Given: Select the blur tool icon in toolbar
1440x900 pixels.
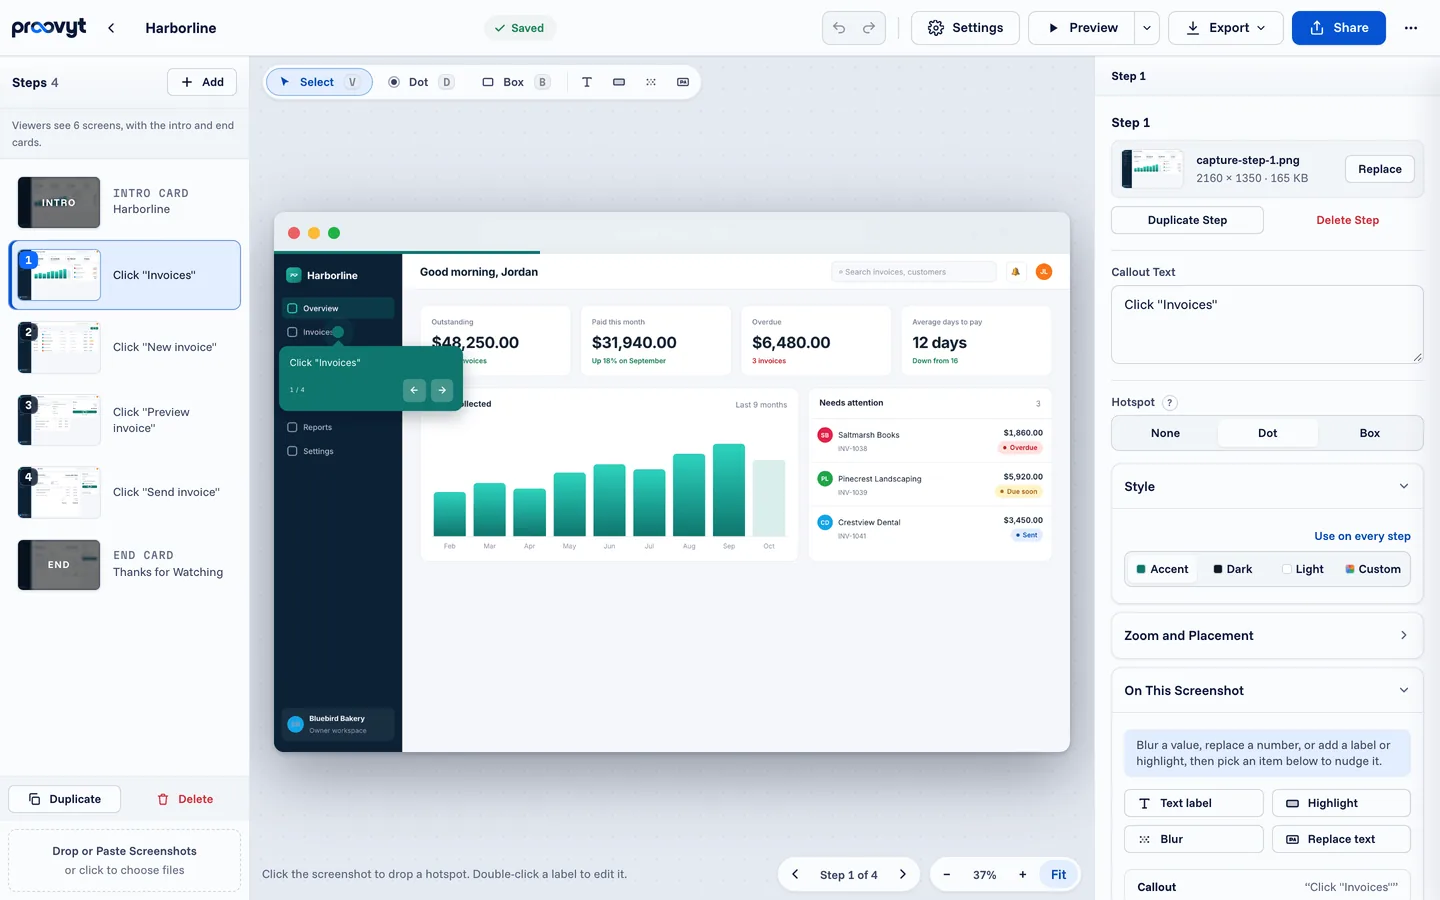Looking at the screenshot, I should 651,82.
